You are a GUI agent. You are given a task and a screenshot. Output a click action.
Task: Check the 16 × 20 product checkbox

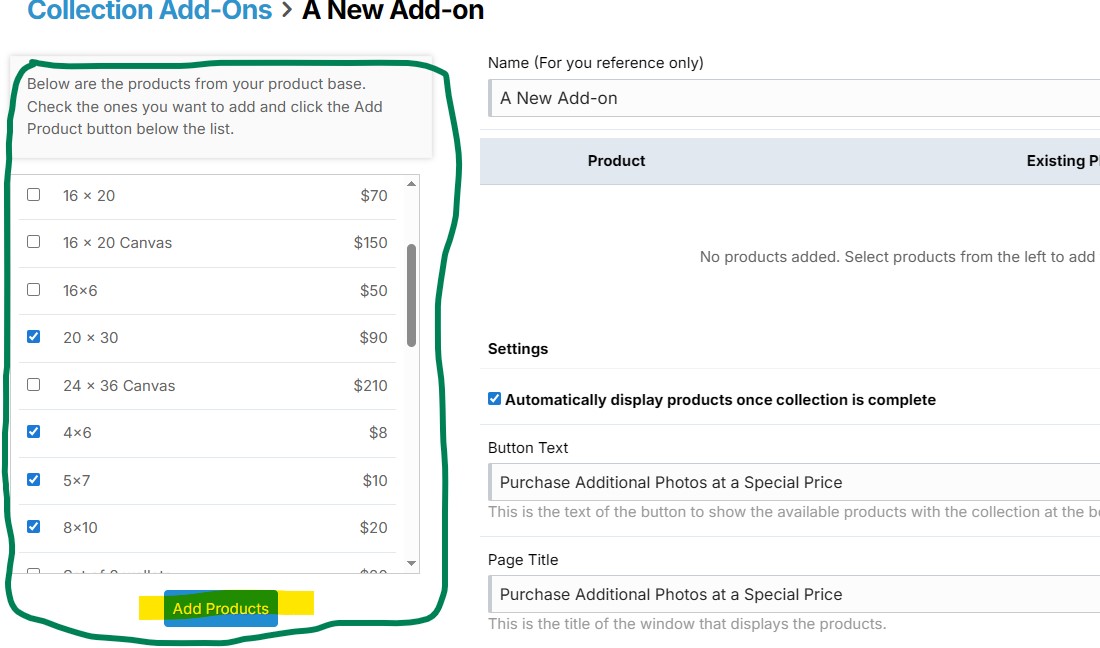click(x=34, y=194)
